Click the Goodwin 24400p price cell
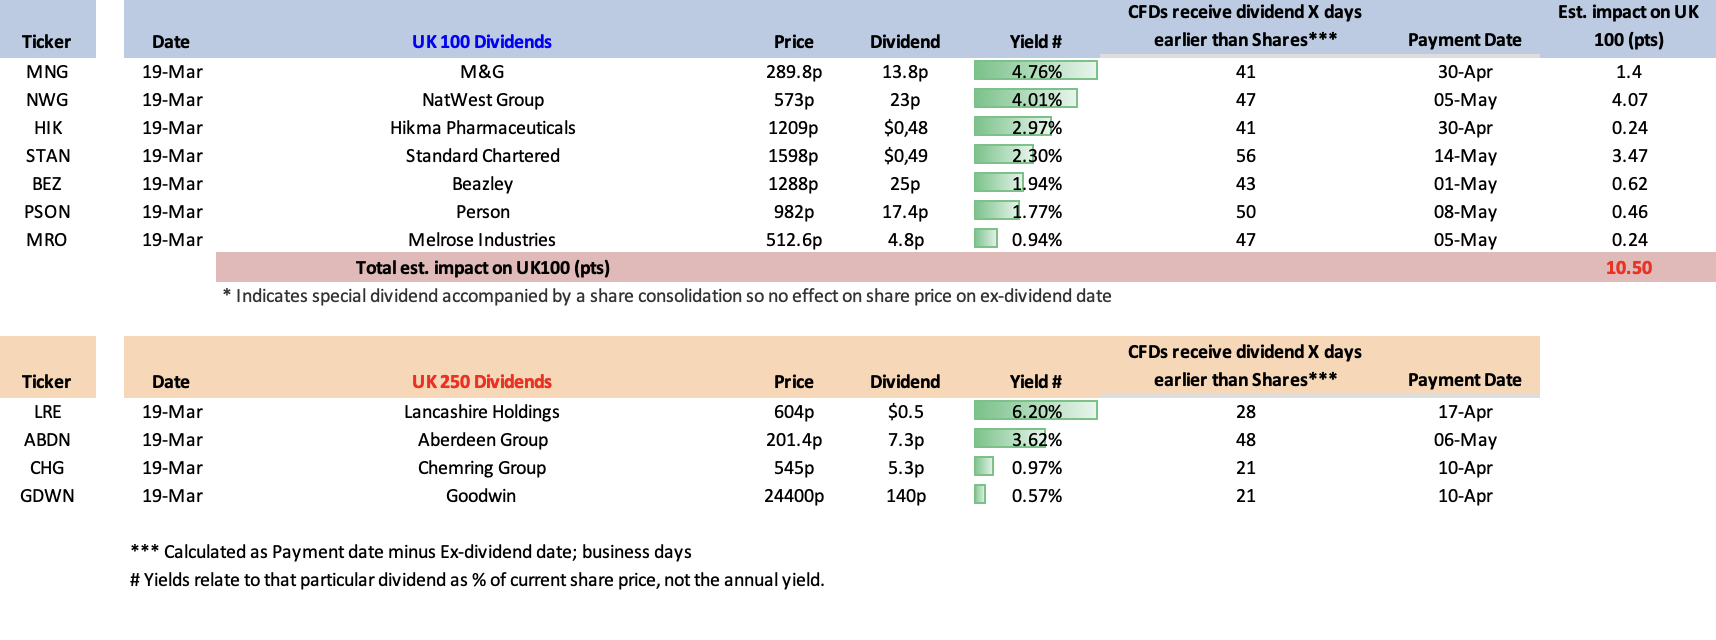This screenshot has width=1716, height=640. pyautogui.click(x=793, y=496)
